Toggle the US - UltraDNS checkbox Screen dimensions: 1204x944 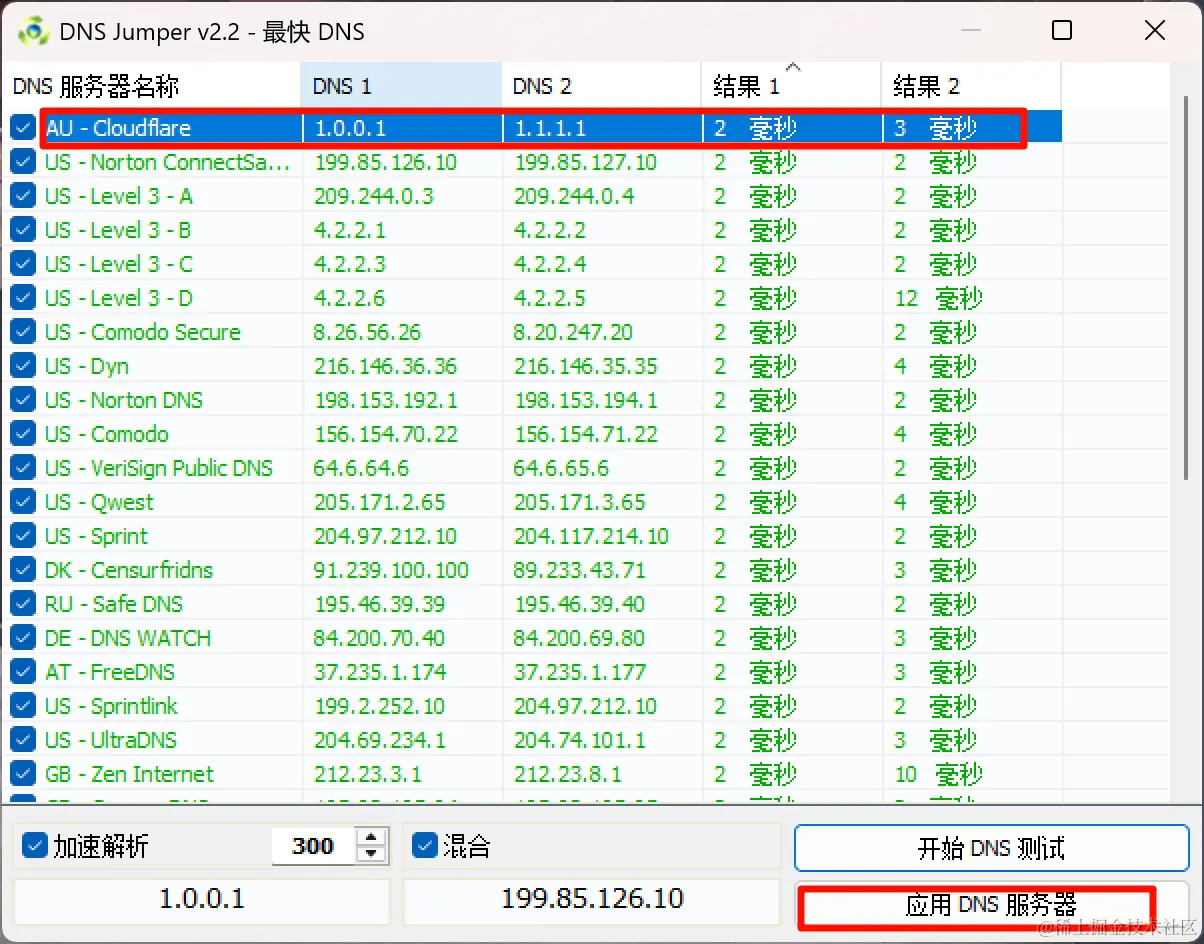[23, 740]
